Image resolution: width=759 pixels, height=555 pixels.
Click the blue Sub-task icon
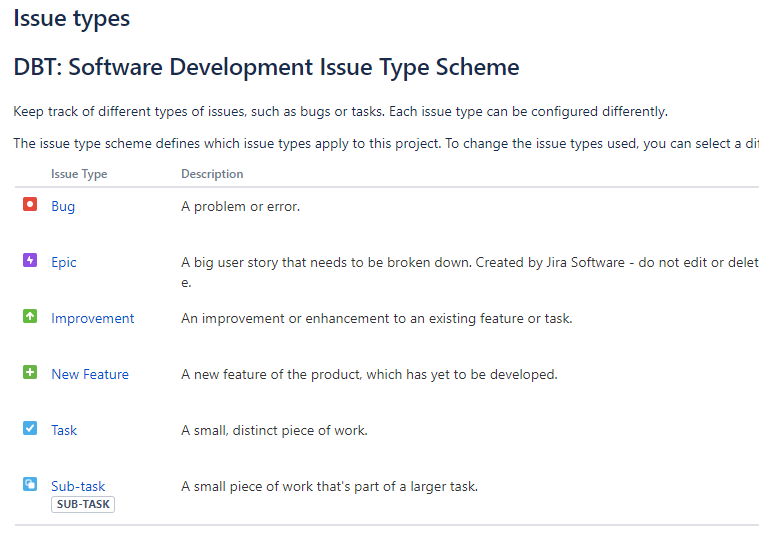[30, 484]
